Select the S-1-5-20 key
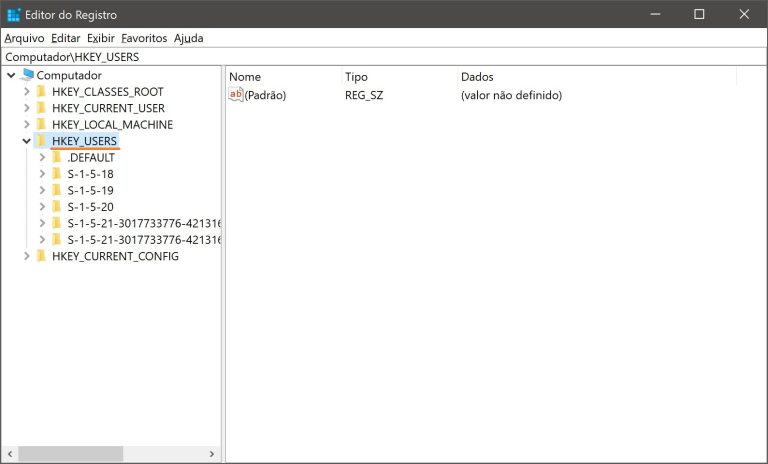 90,207
